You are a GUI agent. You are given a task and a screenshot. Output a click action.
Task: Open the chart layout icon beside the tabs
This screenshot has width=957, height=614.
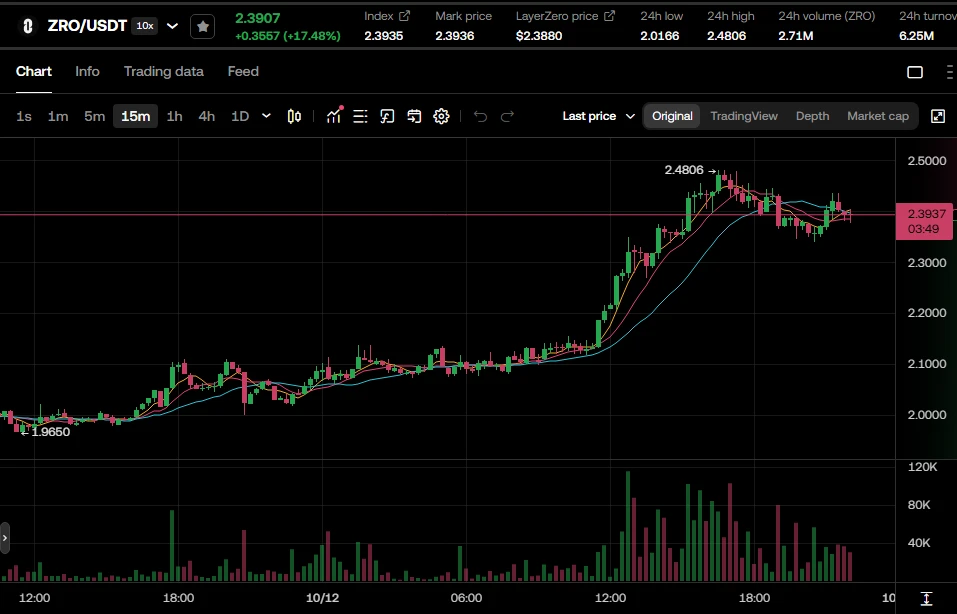tap(915, 72)
